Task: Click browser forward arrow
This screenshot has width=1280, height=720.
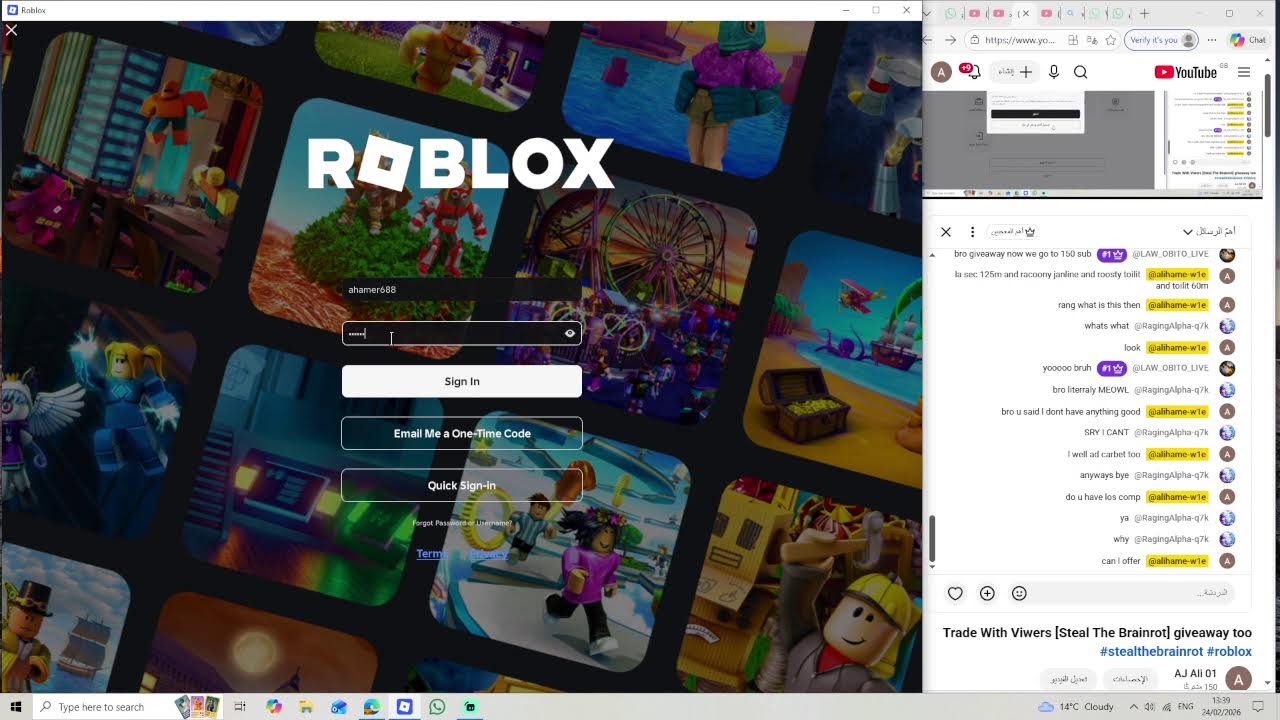Action: (x=950, y=40)
